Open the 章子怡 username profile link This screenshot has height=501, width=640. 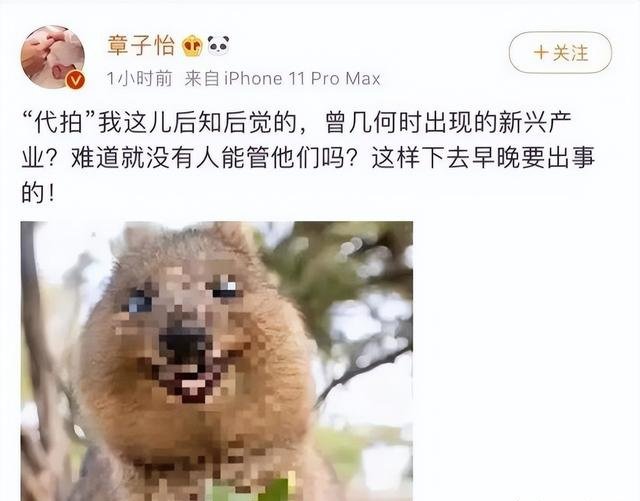coord(141,45)
